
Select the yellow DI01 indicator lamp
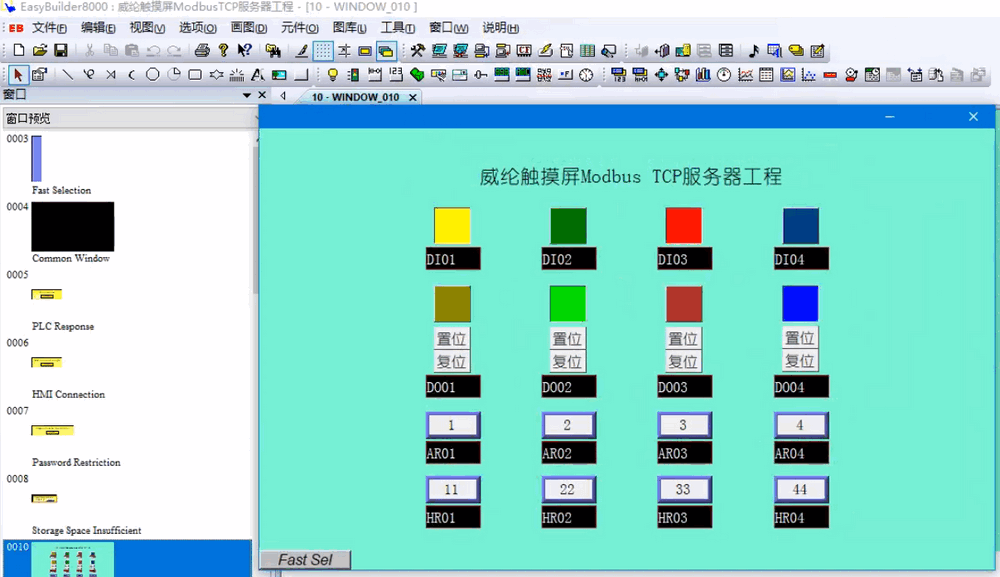[452, 226]
